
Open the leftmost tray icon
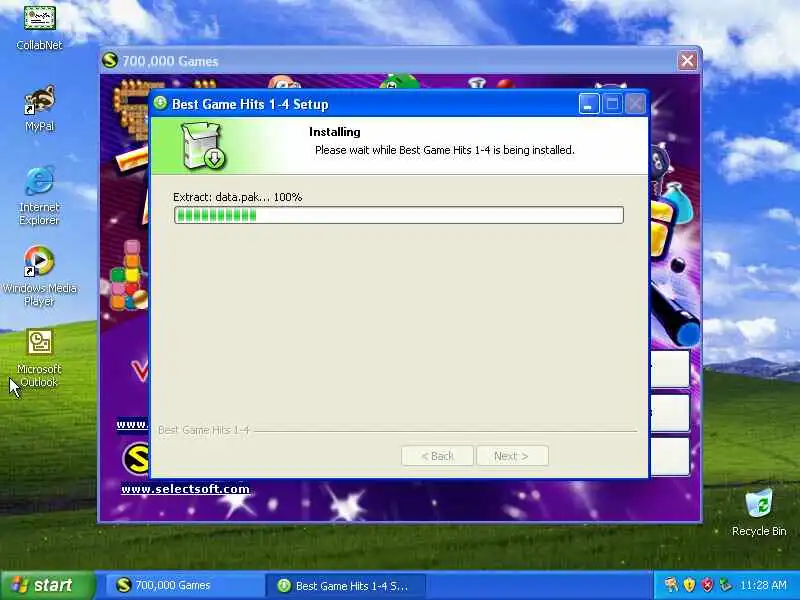click(x=671, y=585)
